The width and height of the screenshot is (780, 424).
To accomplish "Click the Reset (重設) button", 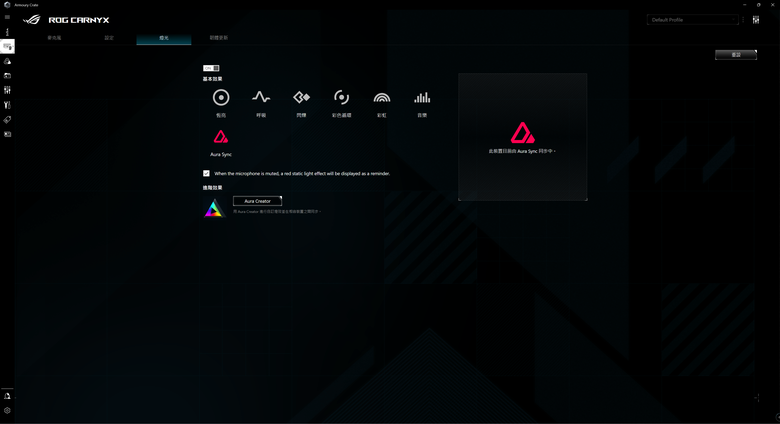I will pyautogui.click(x=736, y=55).
